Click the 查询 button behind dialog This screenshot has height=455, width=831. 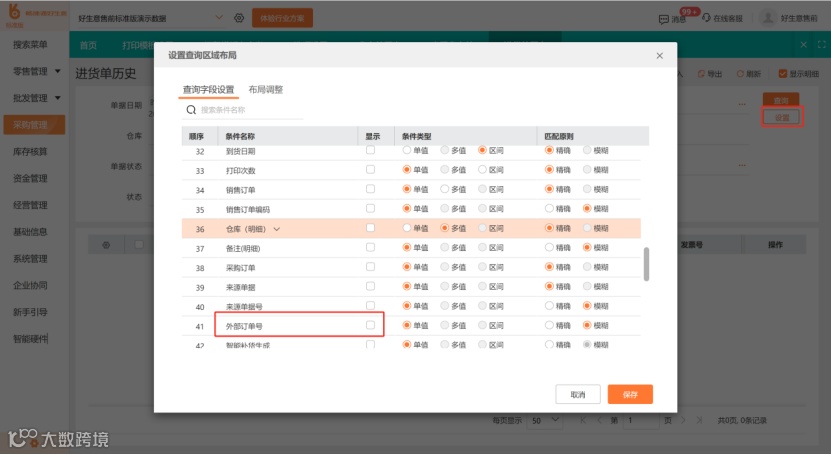click(781, 100)
